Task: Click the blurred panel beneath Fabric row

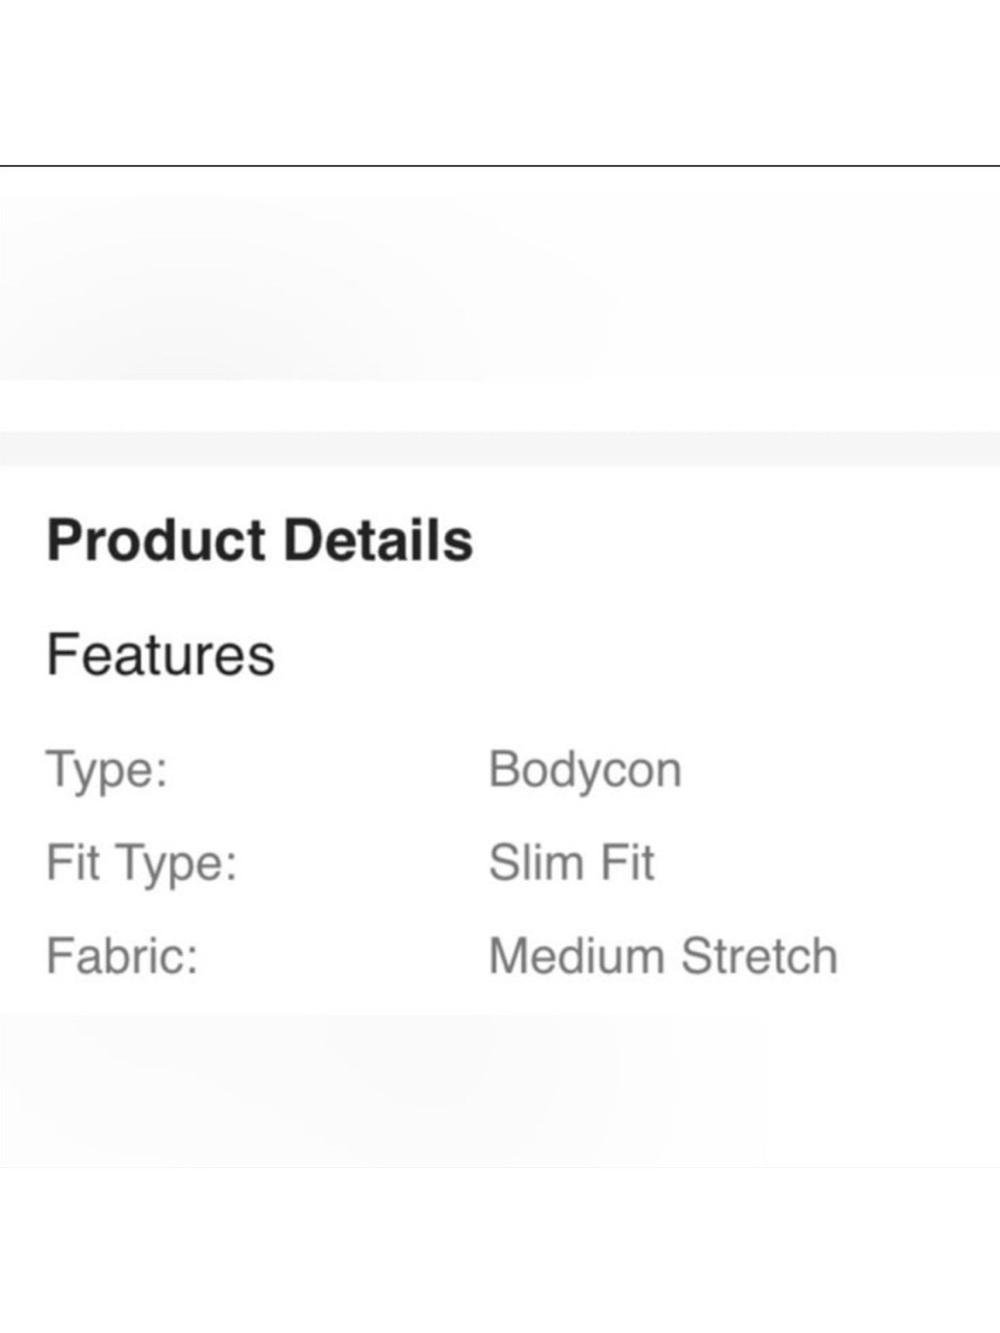Action: click(x=500, y=1090)
